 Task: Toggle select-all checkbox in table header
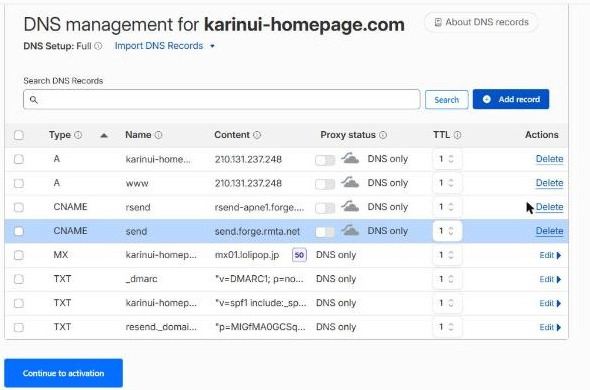click(x=18, y=135)
